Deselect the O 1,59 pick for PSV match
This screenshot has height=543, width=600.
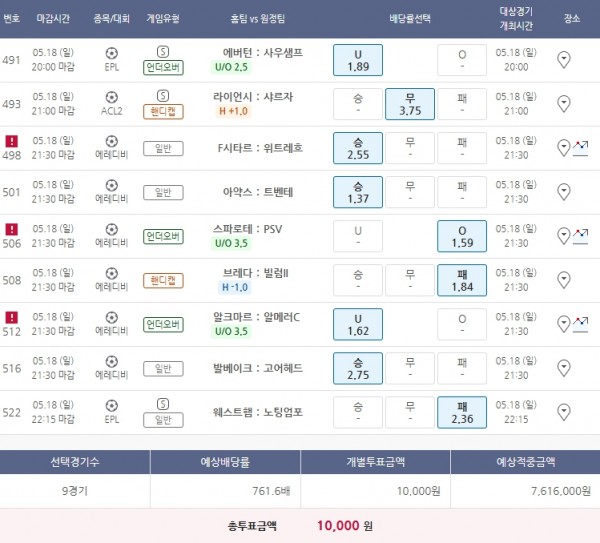tap(462, 236)
